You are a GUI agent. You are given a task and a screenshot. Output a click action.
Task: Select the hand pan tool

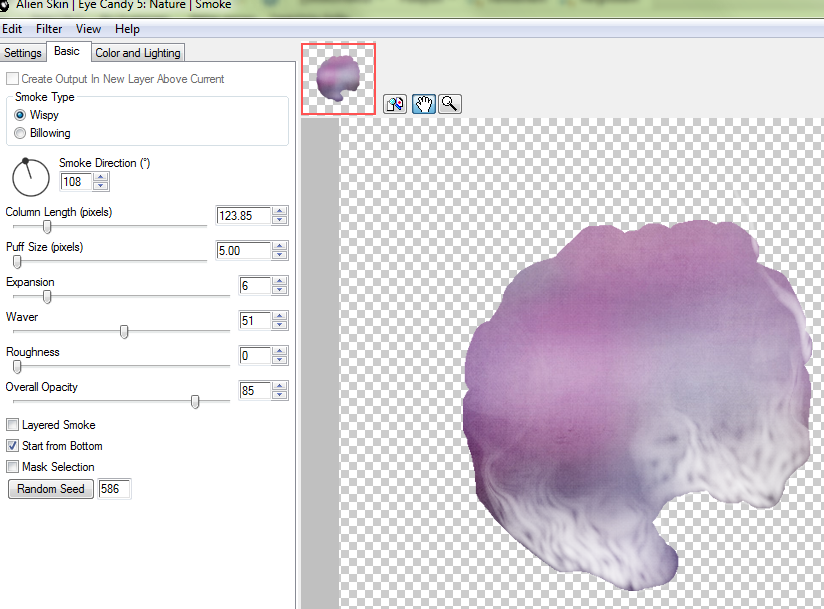point(424,104)
